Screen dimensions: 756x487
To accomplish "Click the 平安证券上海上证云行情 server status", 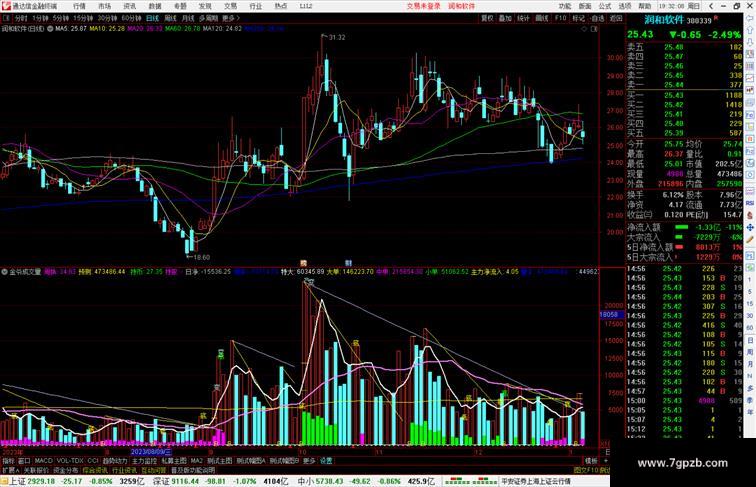I will tap(536, 481).
